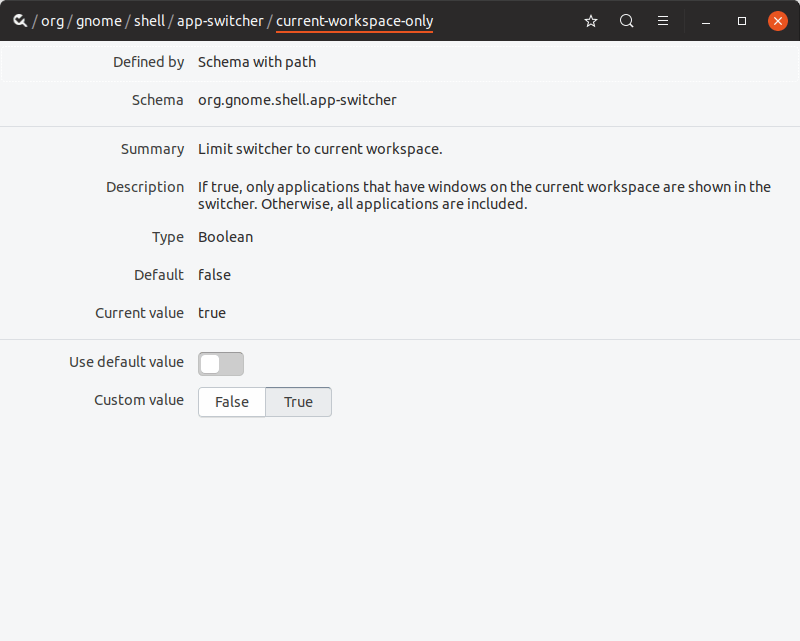Click the schema name org.gnome.shell.app-switcher
This screenshot has height=641, width=800.
coord(297,100)
